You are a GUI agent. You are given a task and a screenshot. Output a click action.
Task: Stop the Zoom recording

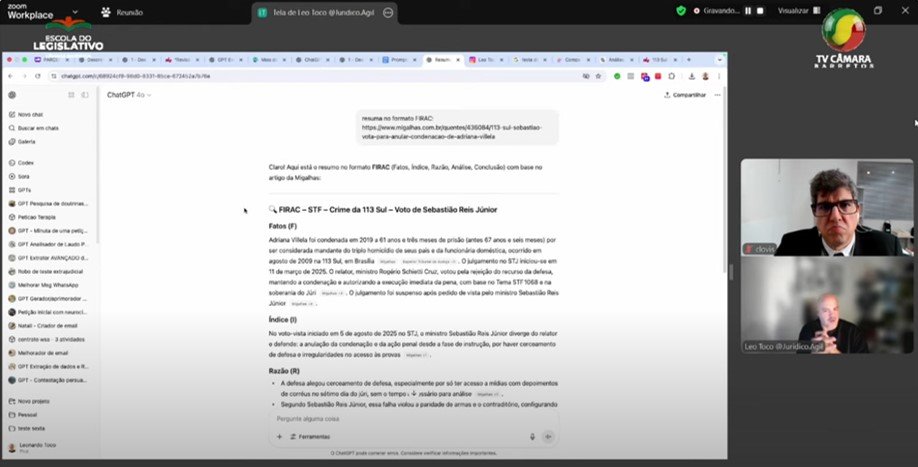pyautogui.click(x=760, y=11)
